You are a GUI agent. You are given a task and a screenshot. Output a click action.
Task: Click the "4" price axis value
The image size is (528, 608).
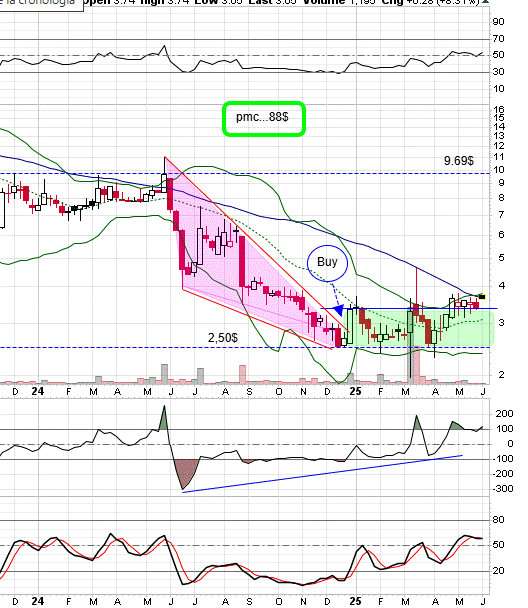pos(502,286)
